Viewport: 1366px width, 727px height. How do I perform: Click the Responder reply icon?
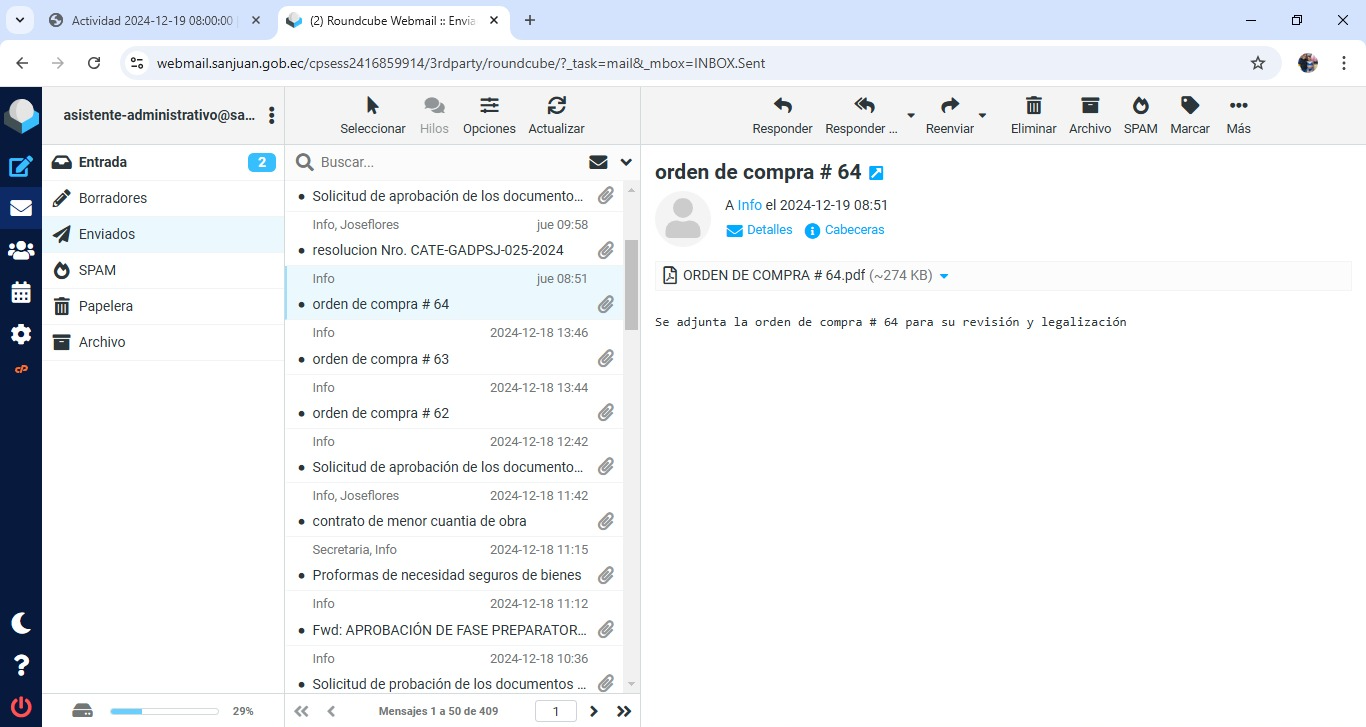(x=782, y=115)
